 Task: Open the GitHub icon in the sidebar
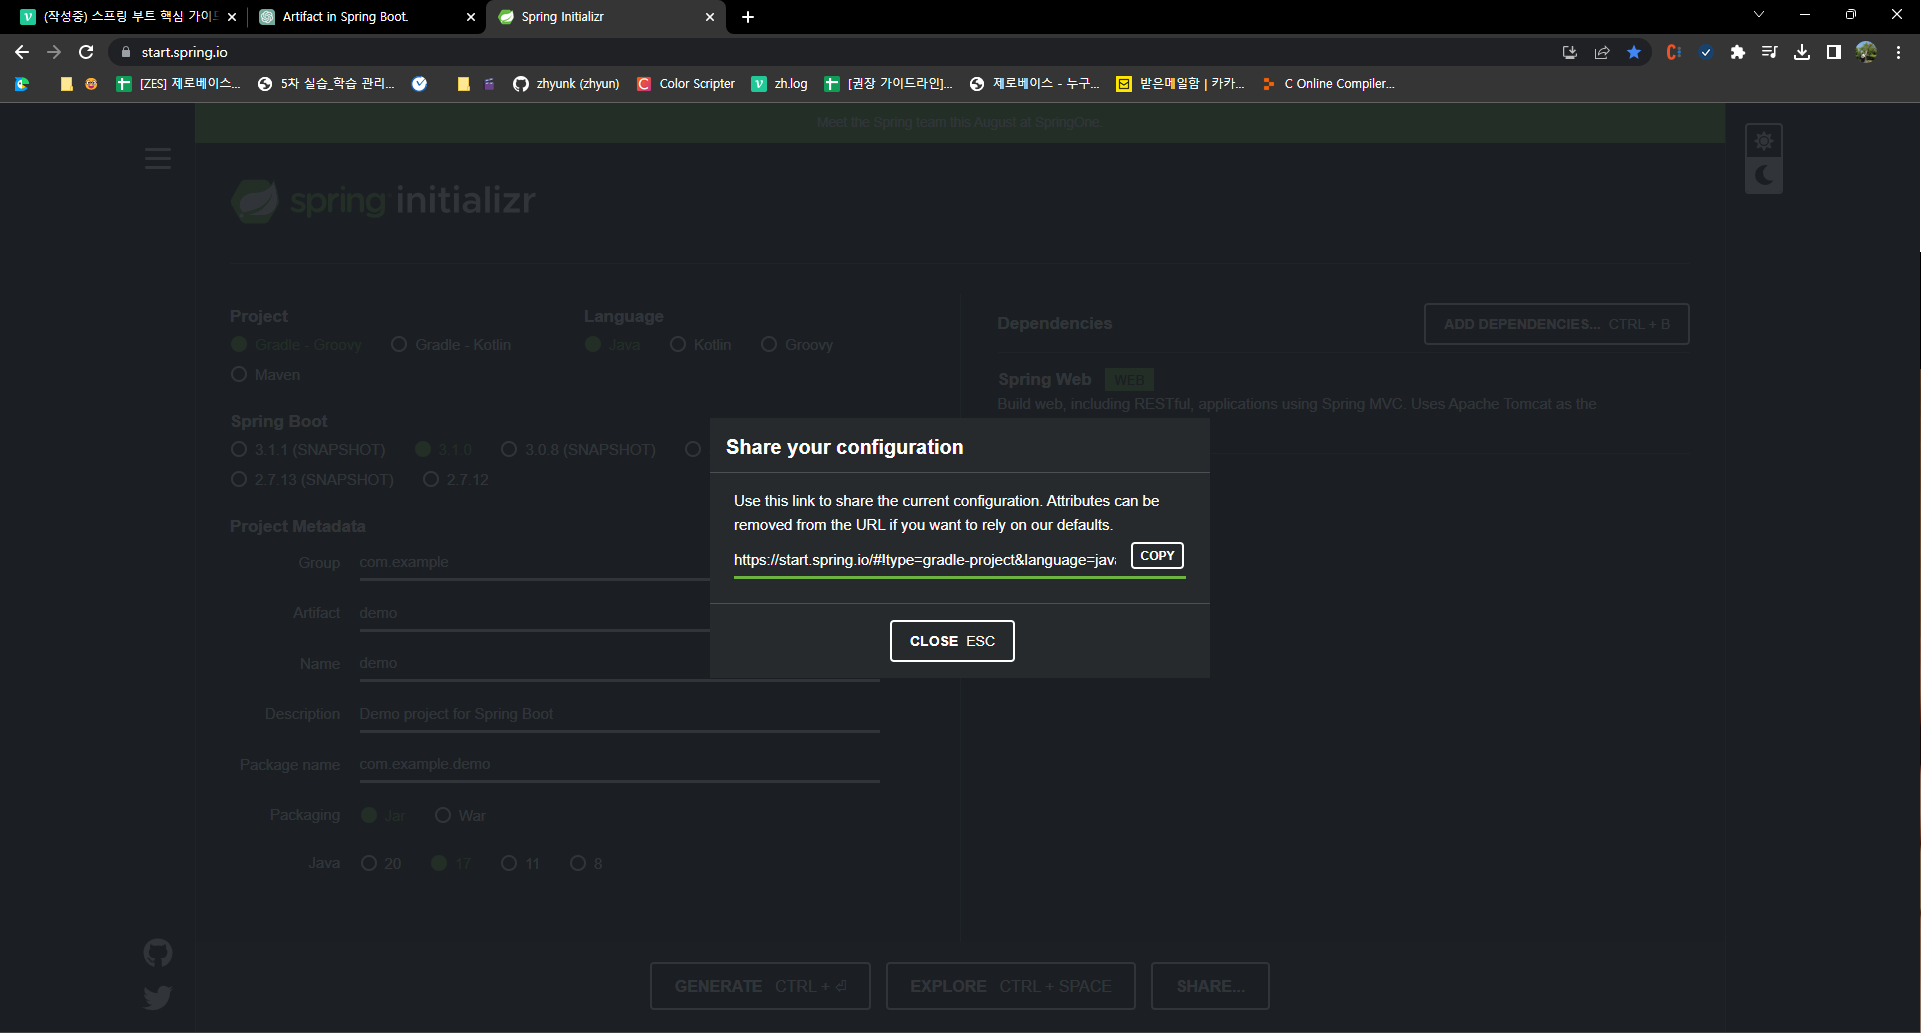(x=158, y=953)
